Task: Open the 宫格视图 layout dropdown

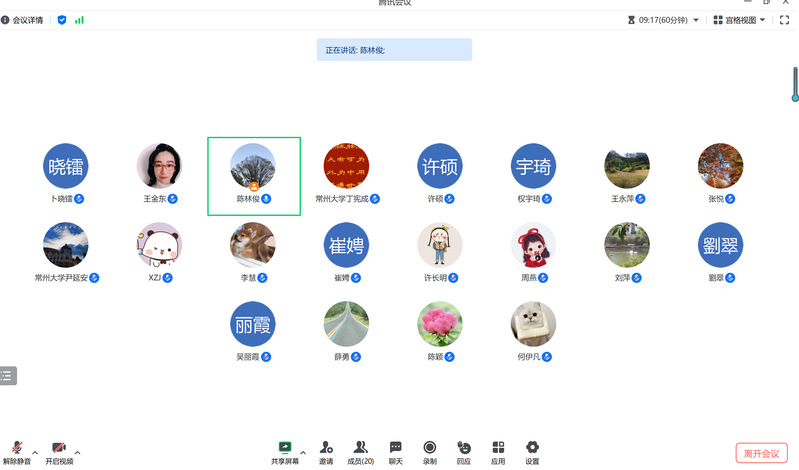Action: pyautogui.click(x=739, y=20)
